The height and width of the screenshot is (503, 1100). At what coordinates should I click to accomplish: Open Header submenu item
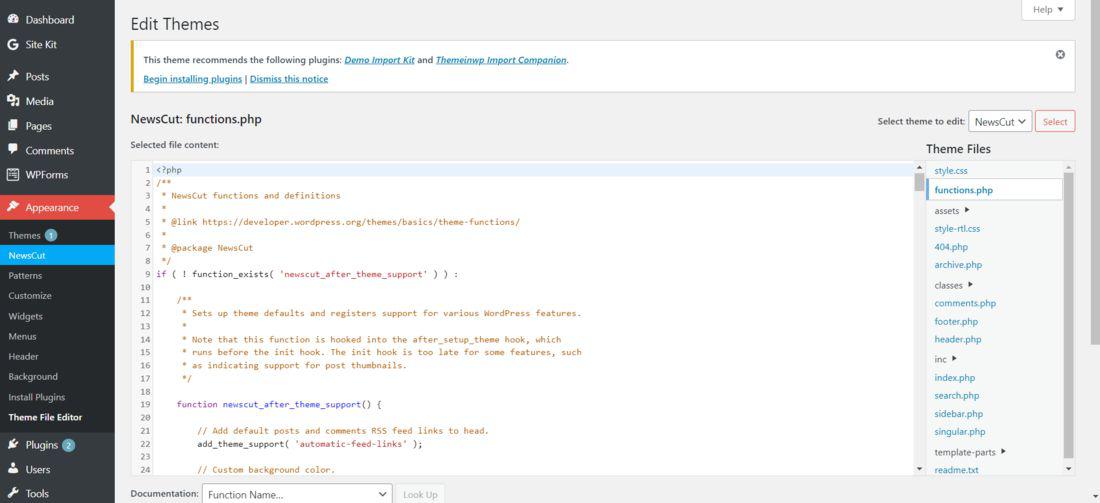23,356
